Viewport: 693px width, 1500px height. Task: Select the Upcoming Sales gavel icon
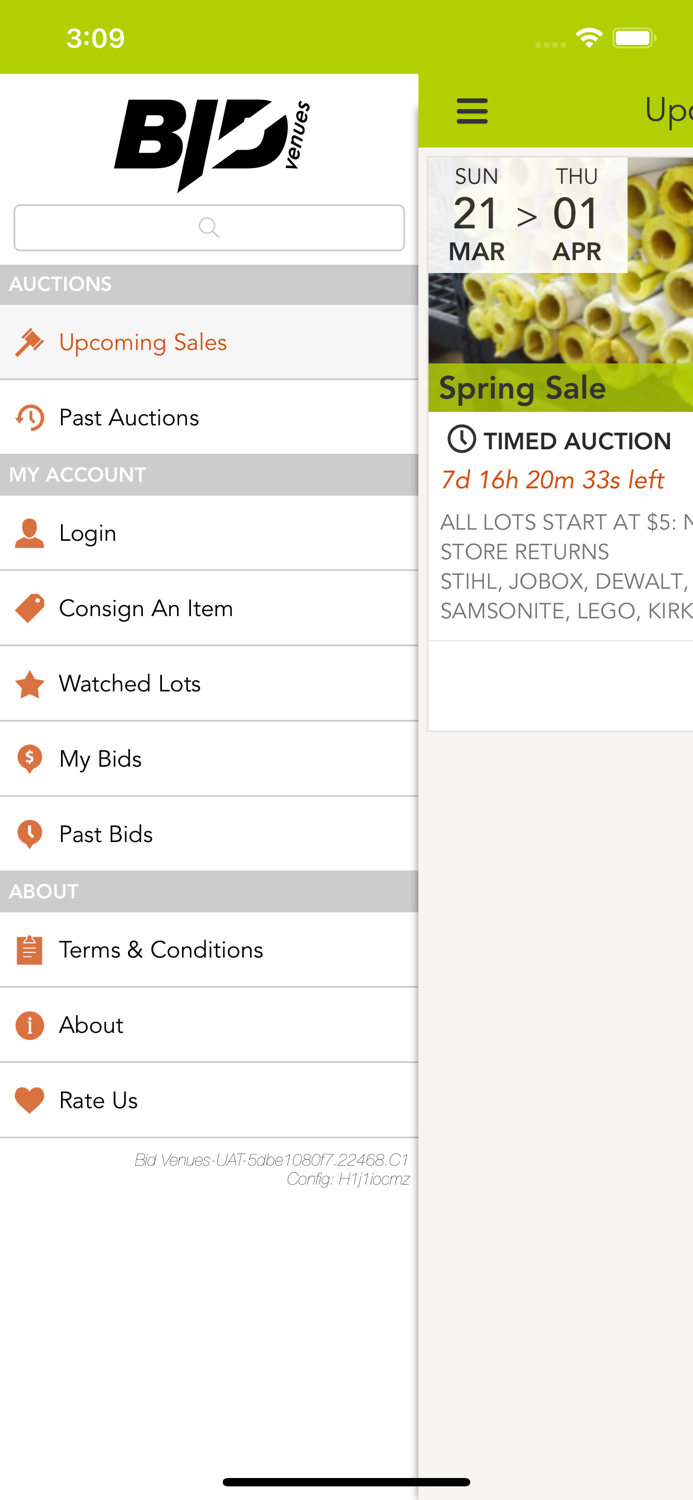coord(29,342)
